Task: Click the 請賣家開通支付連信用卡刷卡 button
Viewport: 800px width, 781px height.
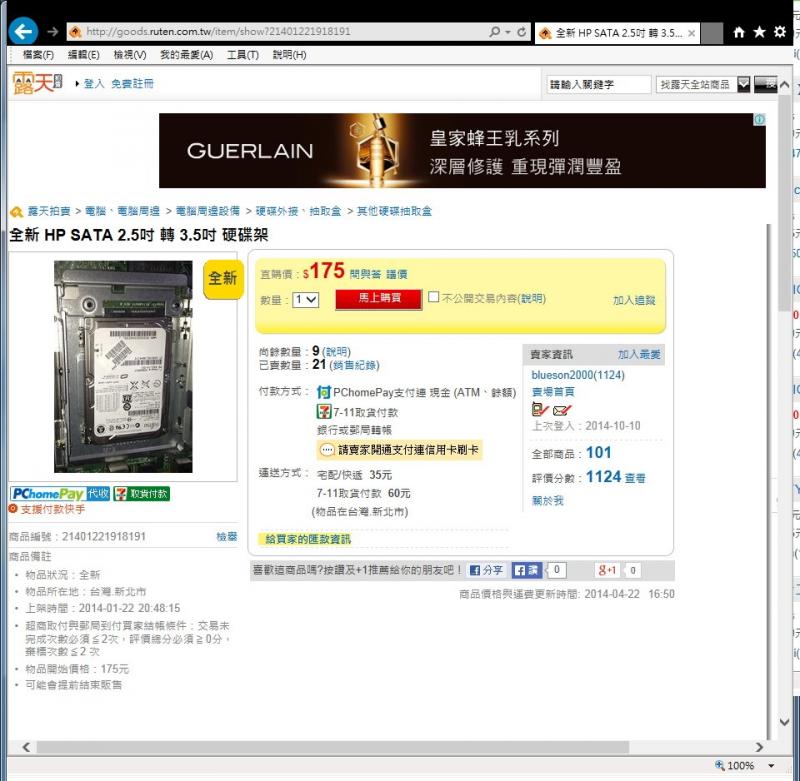Action: [x=399, y=450]
